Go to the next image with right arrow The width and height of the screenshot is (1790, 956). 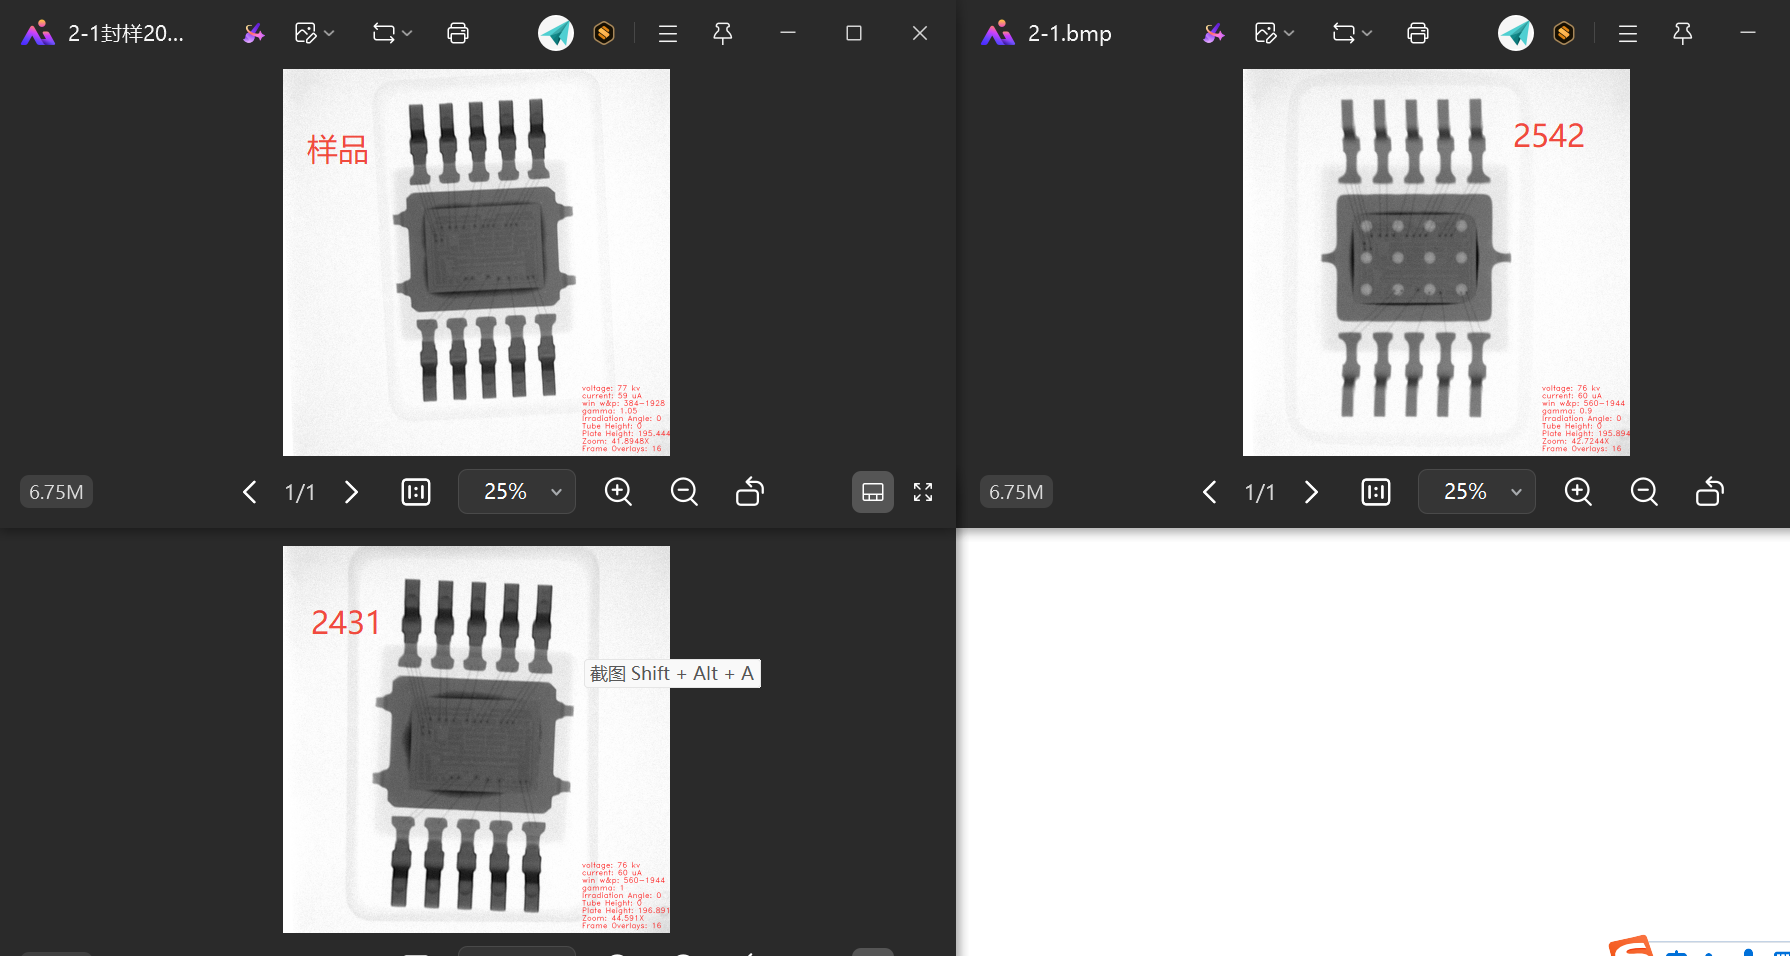tap(351, 492)
